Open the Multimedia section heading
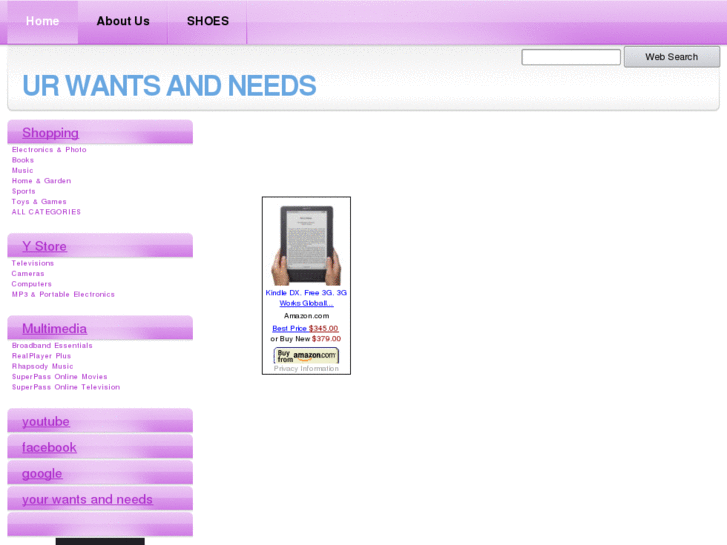This screenshot has width=727, height=545. (x=54, y=329)
